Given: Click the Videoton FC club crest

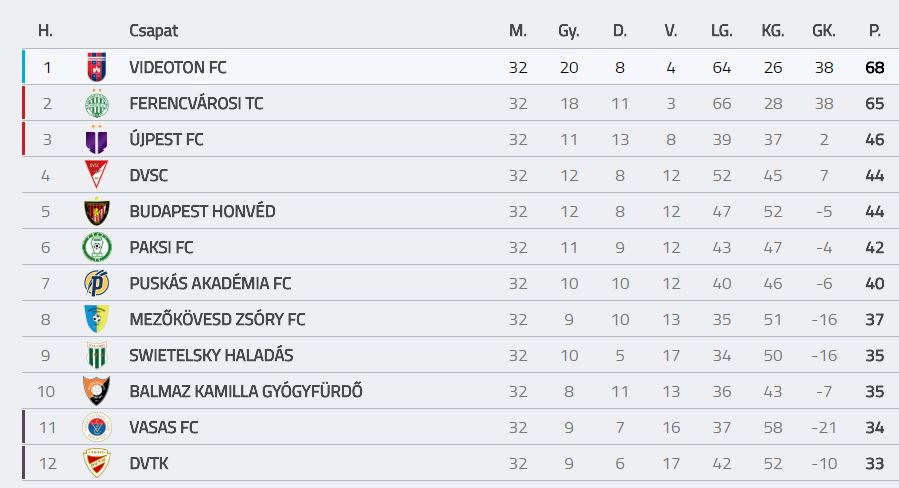Looking at the screenshot, I should [x=96, y=67].
